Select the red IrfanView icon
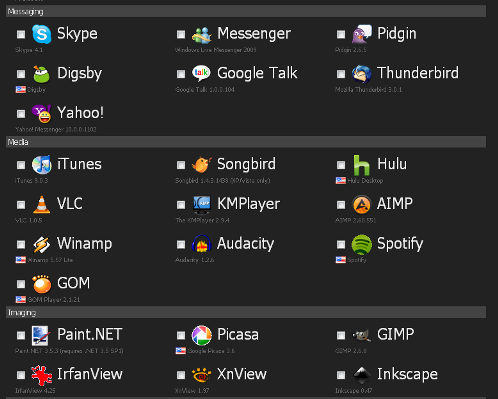The image size is (498, 399). (42, 375)
